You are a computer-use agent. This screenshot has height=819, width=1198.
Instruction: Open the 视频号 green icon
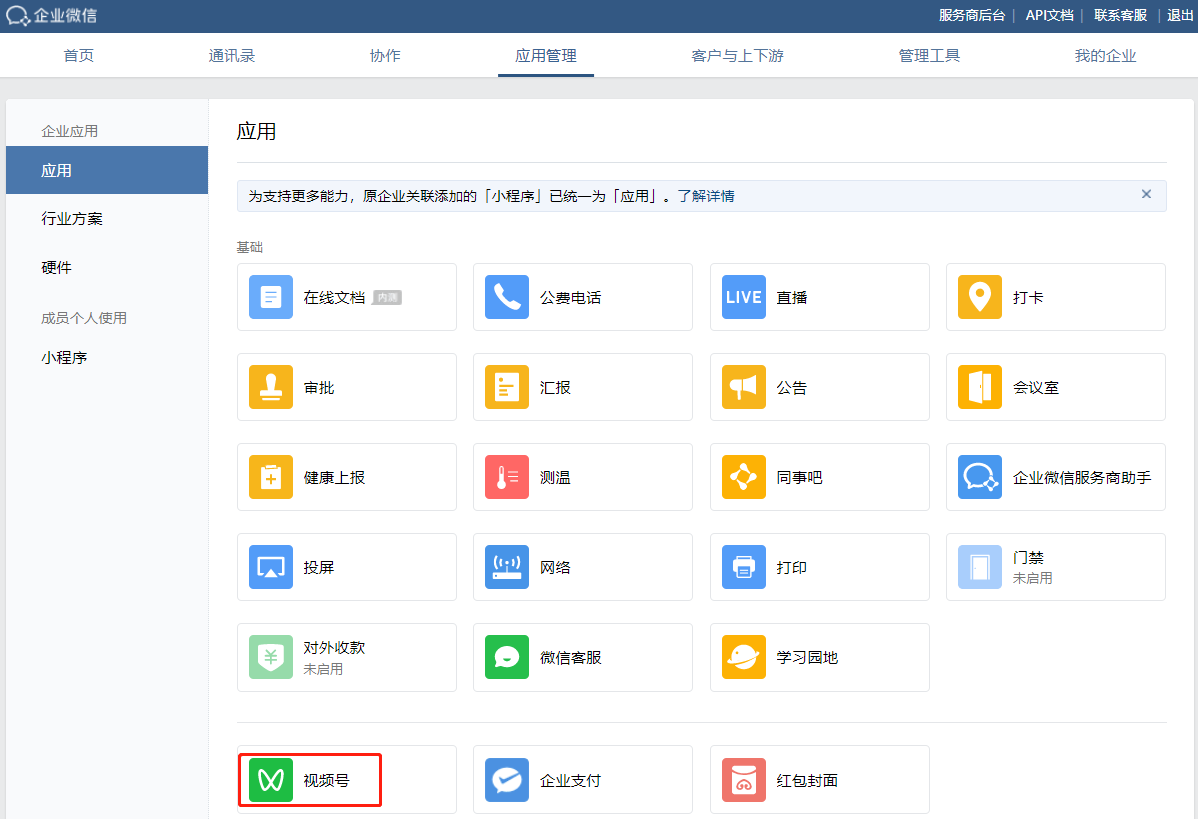click(x=270, y=780)
